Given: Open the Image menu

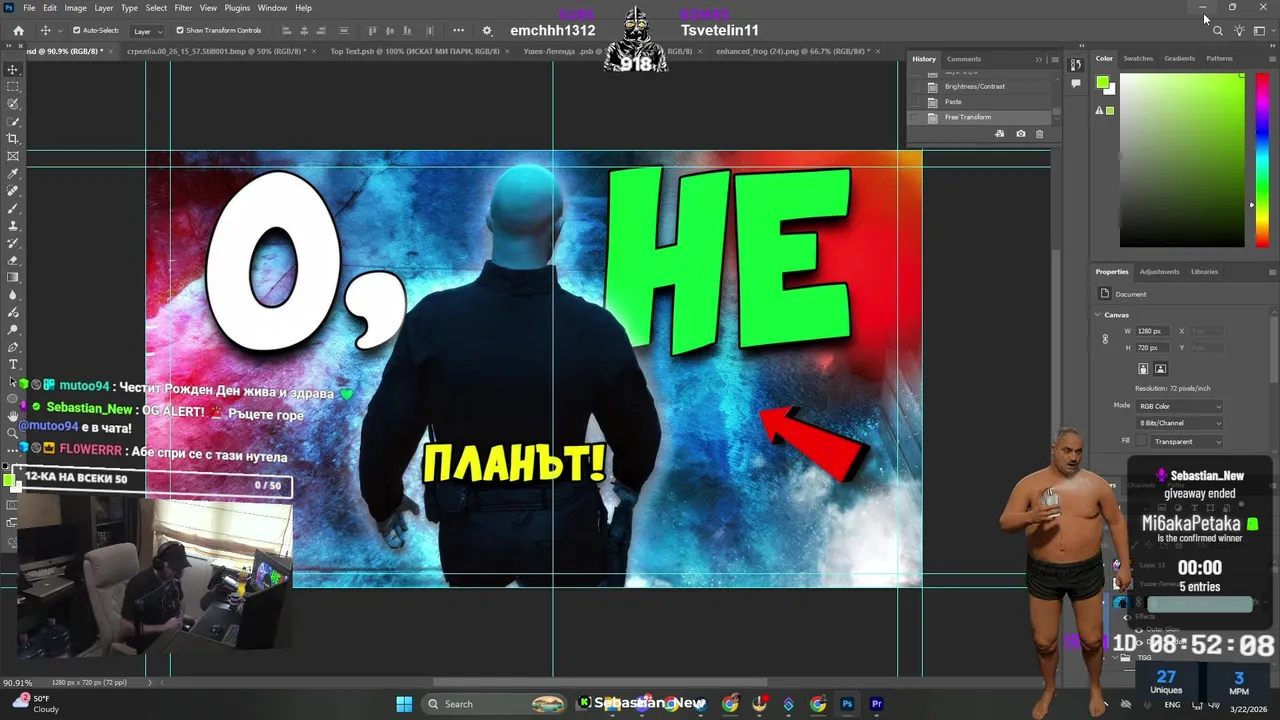Looking at the screenshot, I should click(x=76, y=8).
